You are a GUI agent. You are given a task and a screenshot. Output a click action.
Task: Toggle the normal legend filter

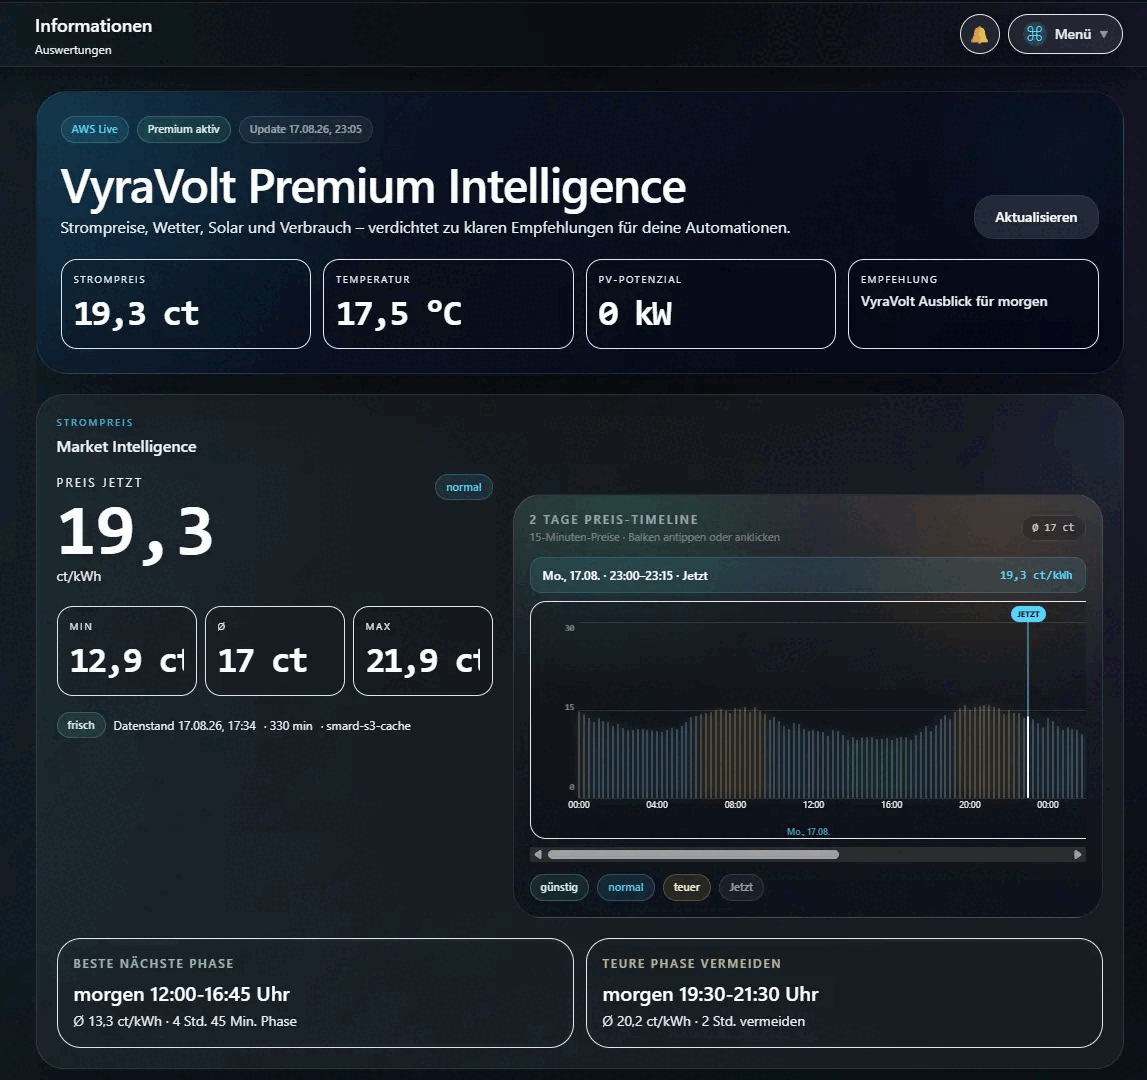625,888
